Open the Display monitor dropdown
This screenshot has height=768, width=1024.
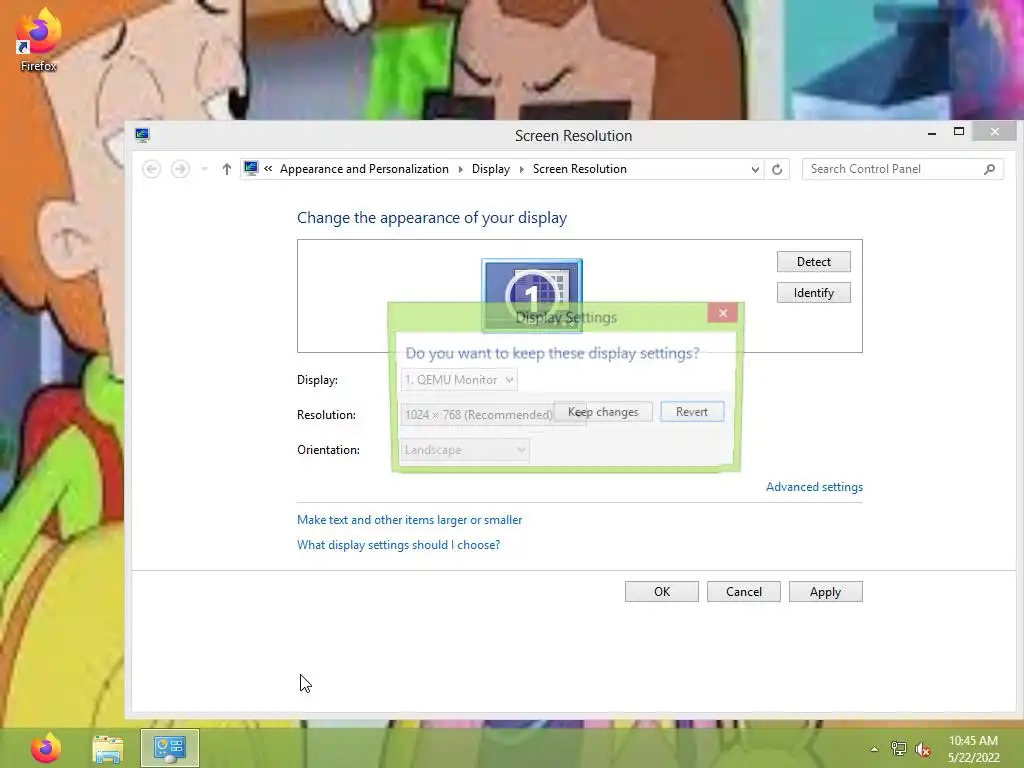tap(459, 380)
